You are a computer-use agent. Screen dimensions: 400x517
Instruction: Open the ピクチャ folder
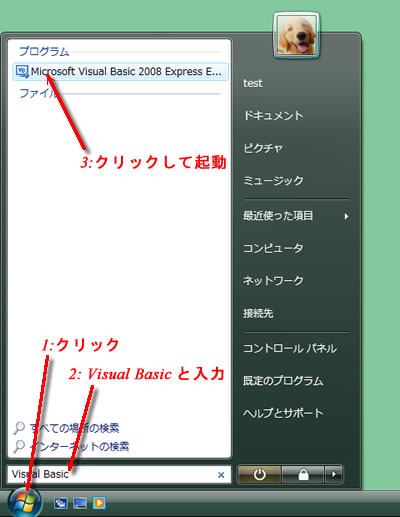[x=263, y=148]
